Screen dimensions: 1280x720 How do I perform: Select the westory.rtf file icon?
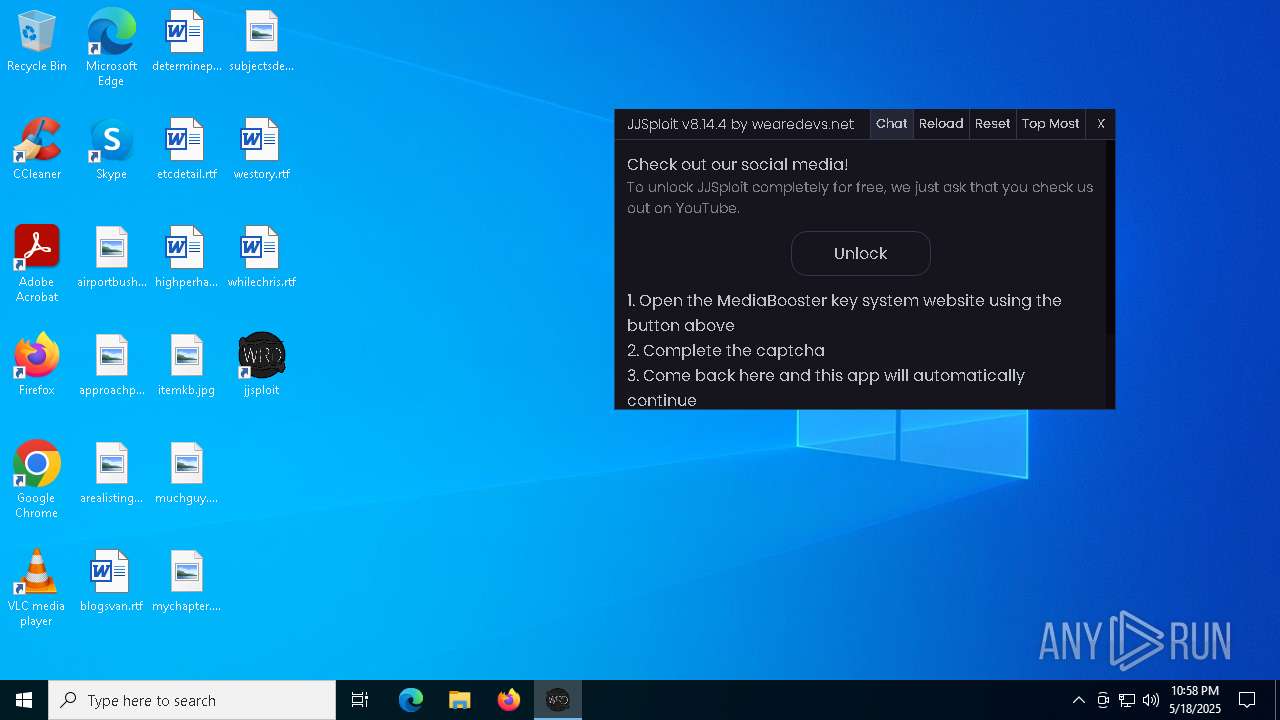coord(261,150)
